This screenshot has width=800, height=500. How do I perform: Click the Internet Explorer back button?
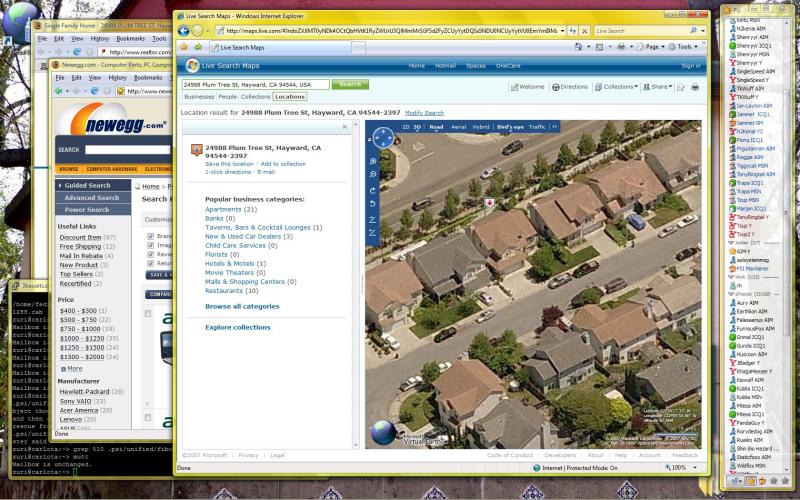[183, 30]
